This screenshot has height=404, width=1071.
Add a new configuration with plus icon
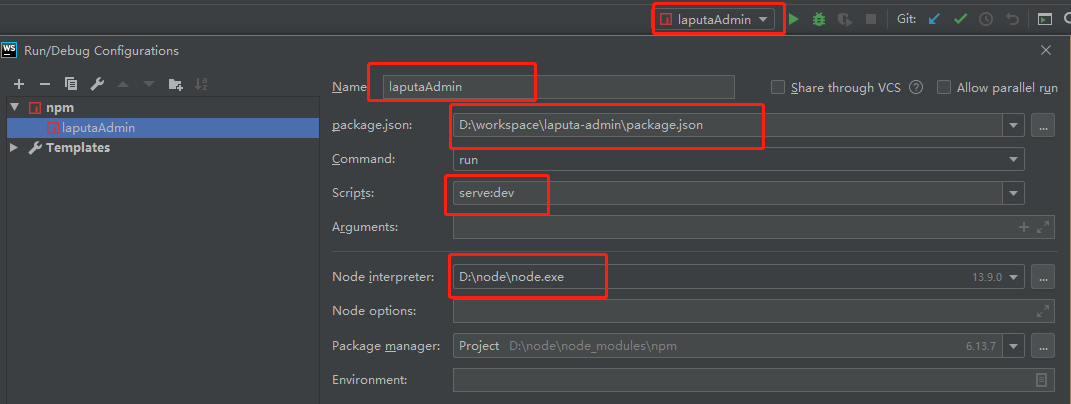coord(18,84)
